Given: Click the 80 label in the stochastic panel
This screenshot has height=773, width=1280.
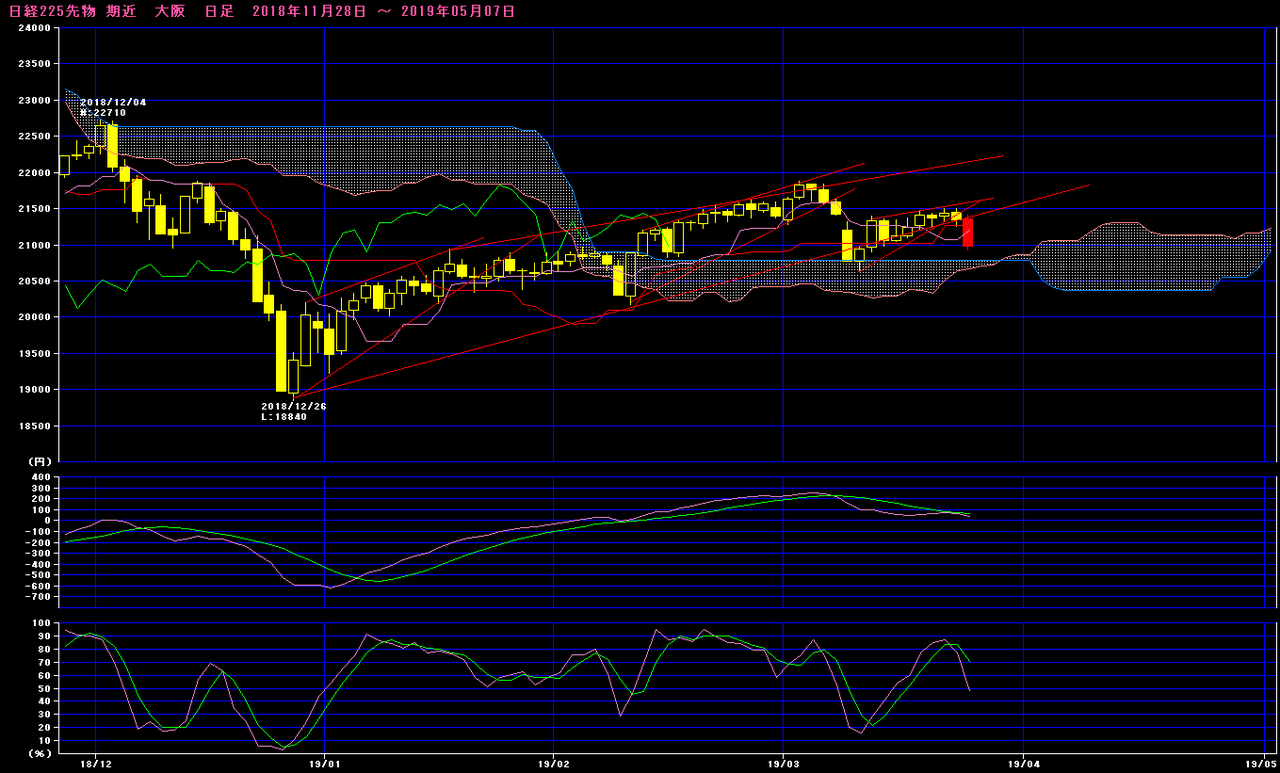Looking at the screenshot, I should [45, 650].
